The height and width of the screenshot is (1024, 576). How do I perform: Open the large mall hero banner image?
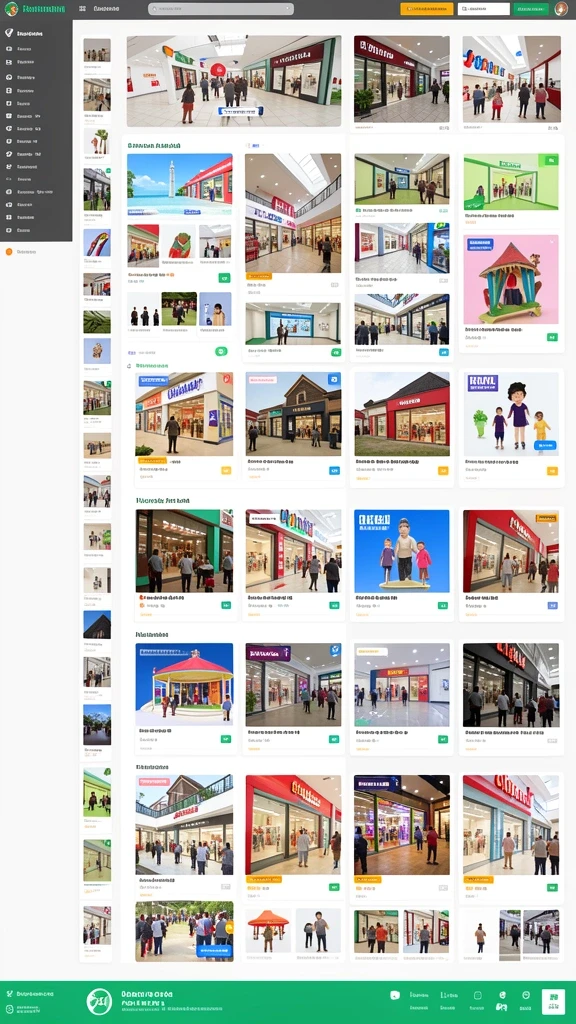click(x=234, y=81)
